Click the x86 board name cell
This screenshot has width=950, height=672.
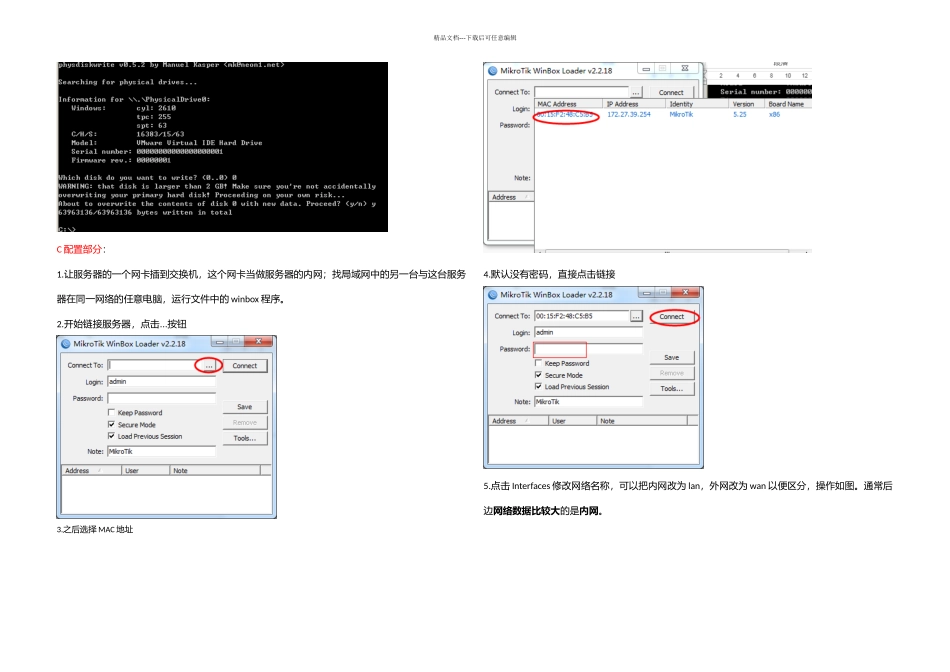(774, 115)
